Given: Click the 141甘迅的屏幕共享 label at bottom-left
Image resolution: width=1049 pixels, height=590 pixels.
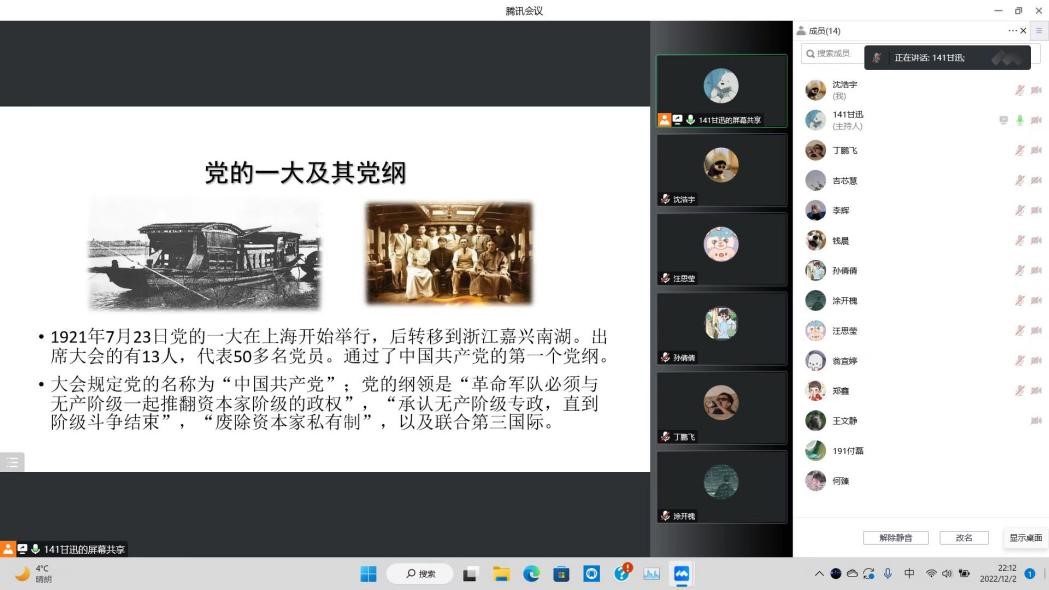Looking at the screenshot, I should click(x=84, y=549).
